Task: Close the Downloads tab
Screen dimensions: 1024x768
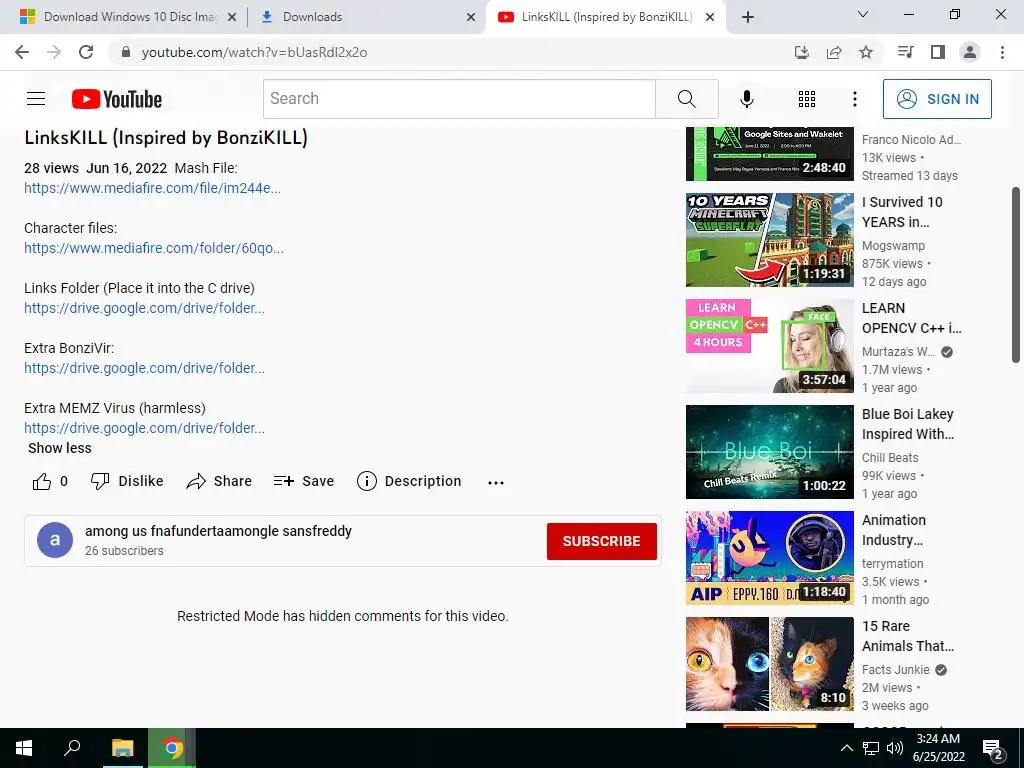Action: click(x=471, y=18)
